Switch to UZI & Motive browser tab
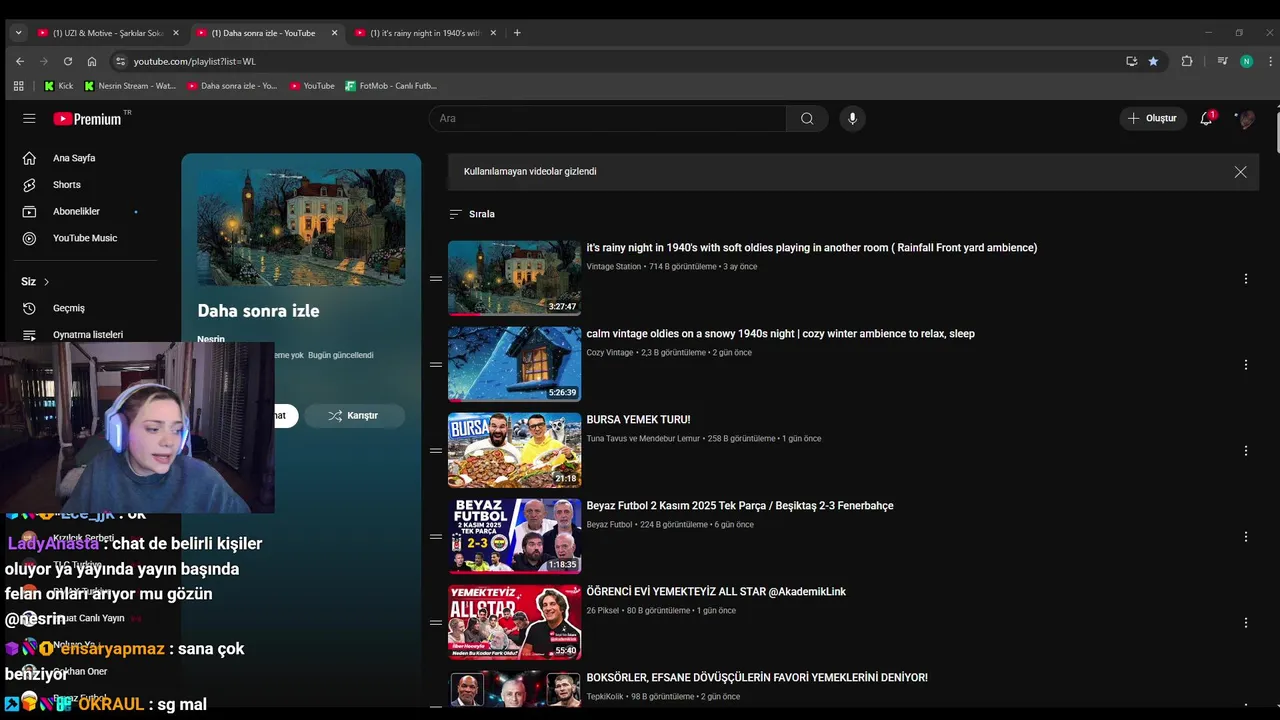Image resolution: width=1280 pixels, height=720 pixels. click(108, 33)
